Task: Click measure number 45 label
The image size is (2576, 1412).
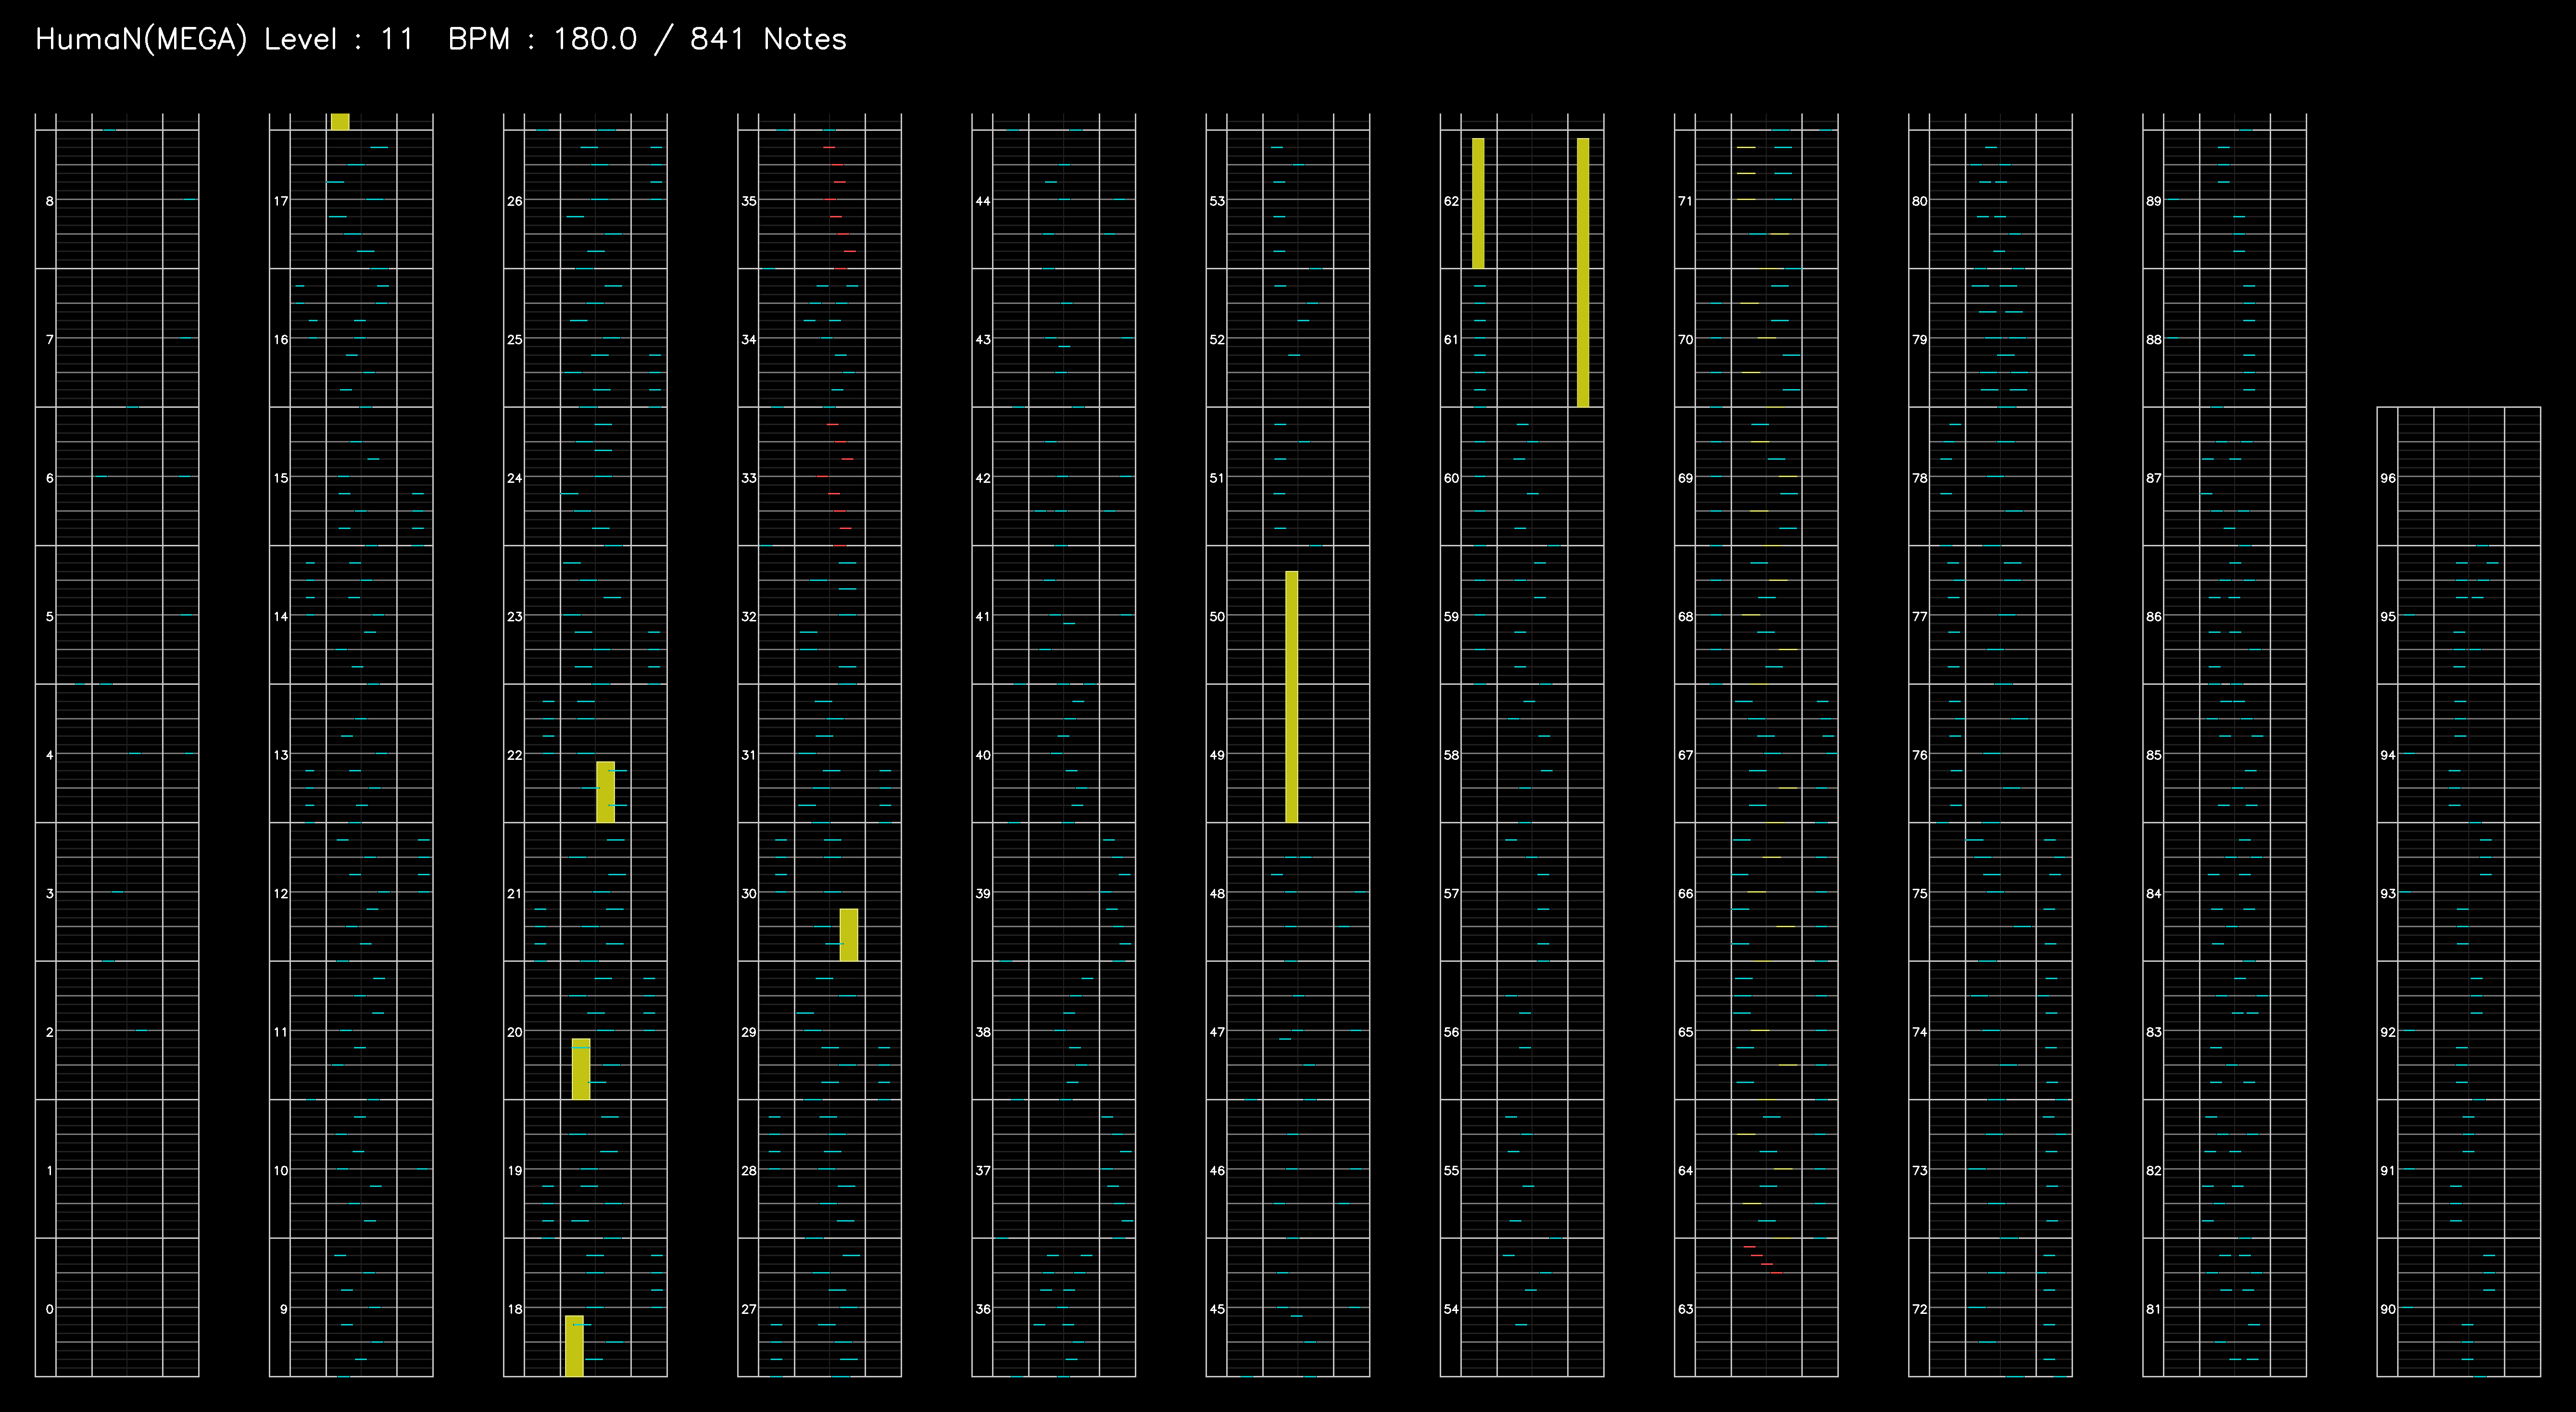Action: coord(1217,1309)
